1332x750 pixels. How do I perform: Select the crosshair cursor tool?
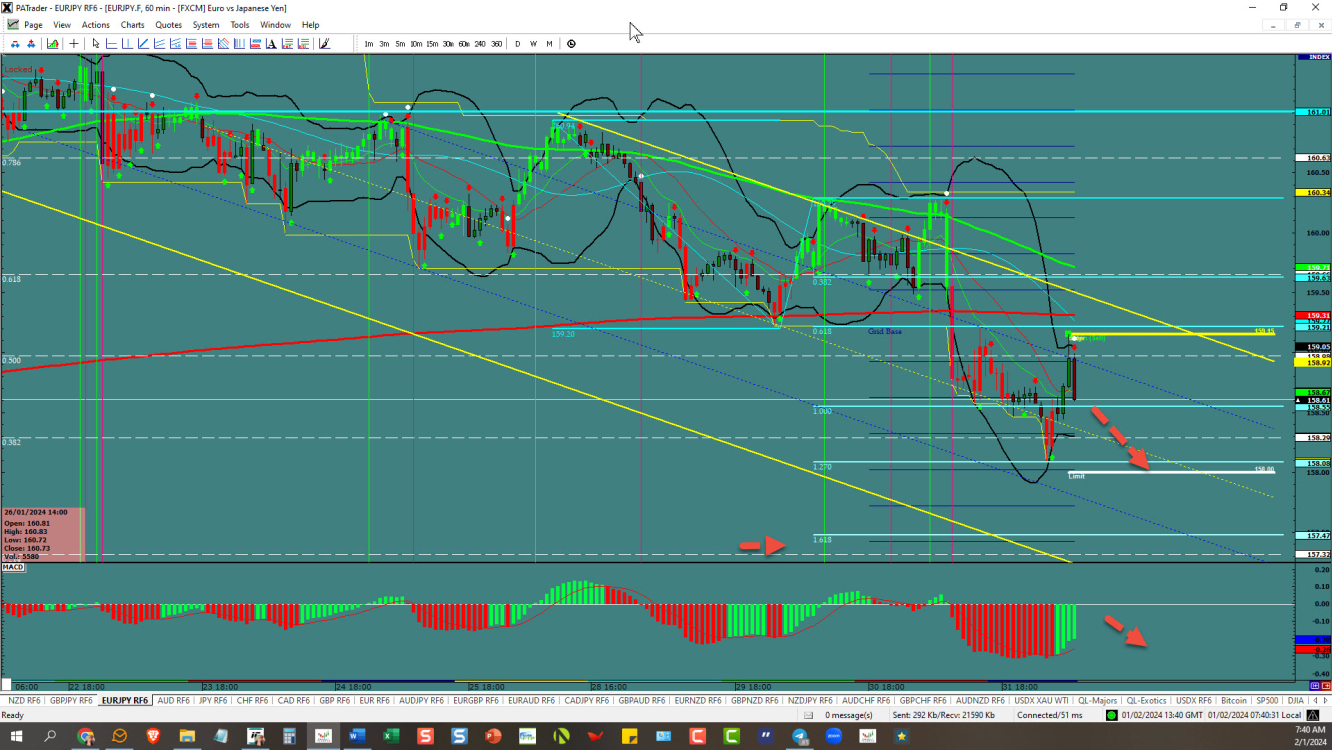coord(74,44)
